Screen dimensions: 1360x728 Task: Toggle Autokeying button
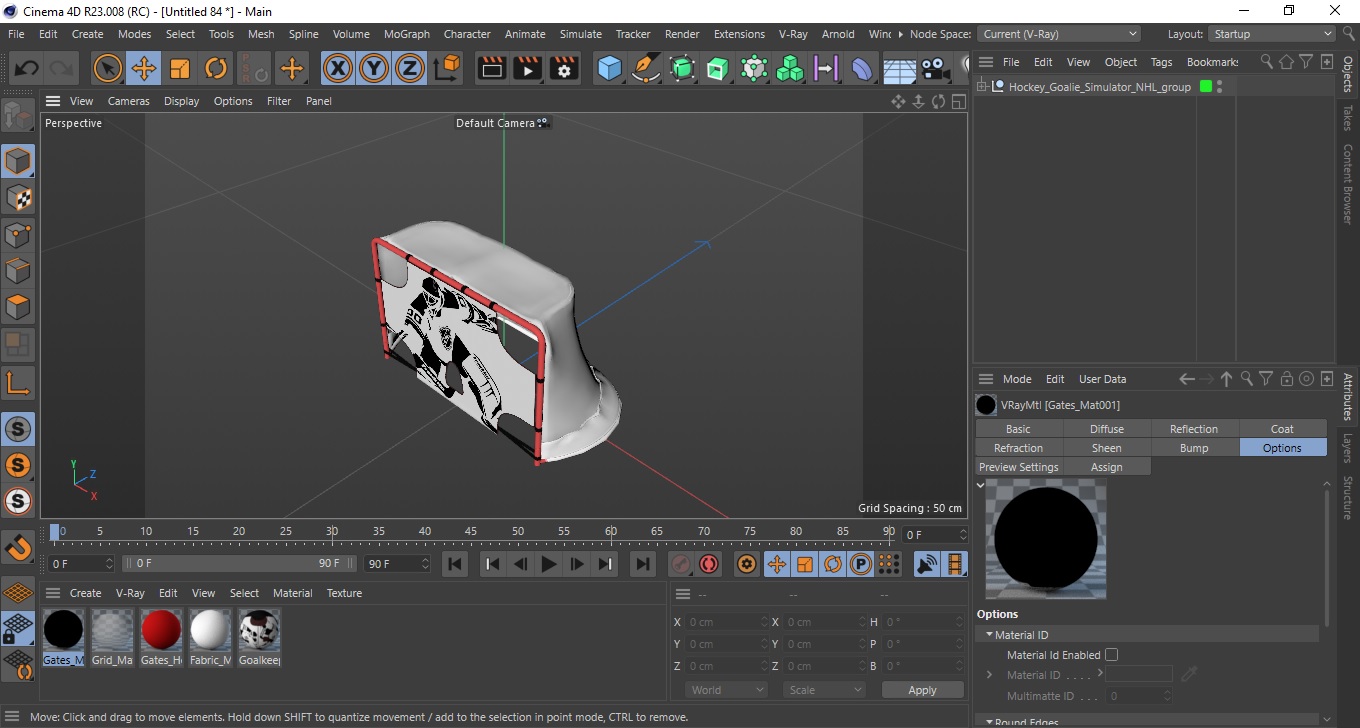[x=709, y=564]
